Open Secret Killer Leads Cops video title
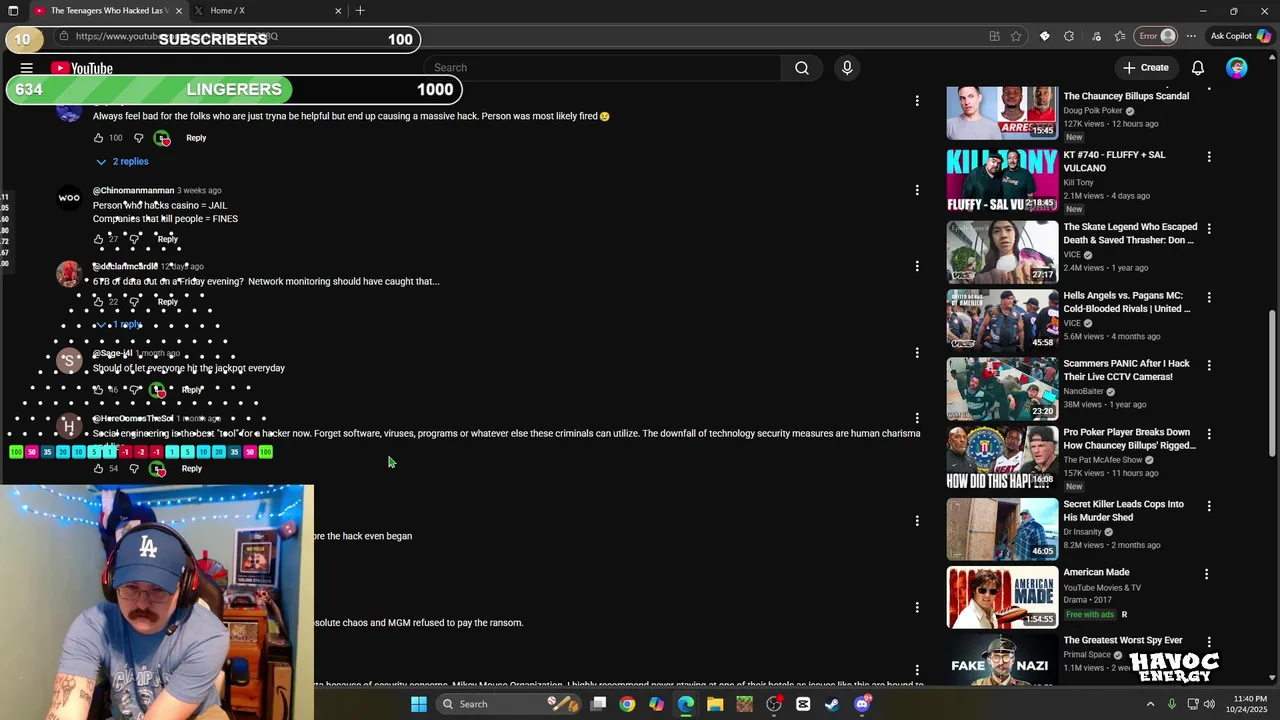This screenshot has width=1280, height=720. click(x=1123, y=511)
